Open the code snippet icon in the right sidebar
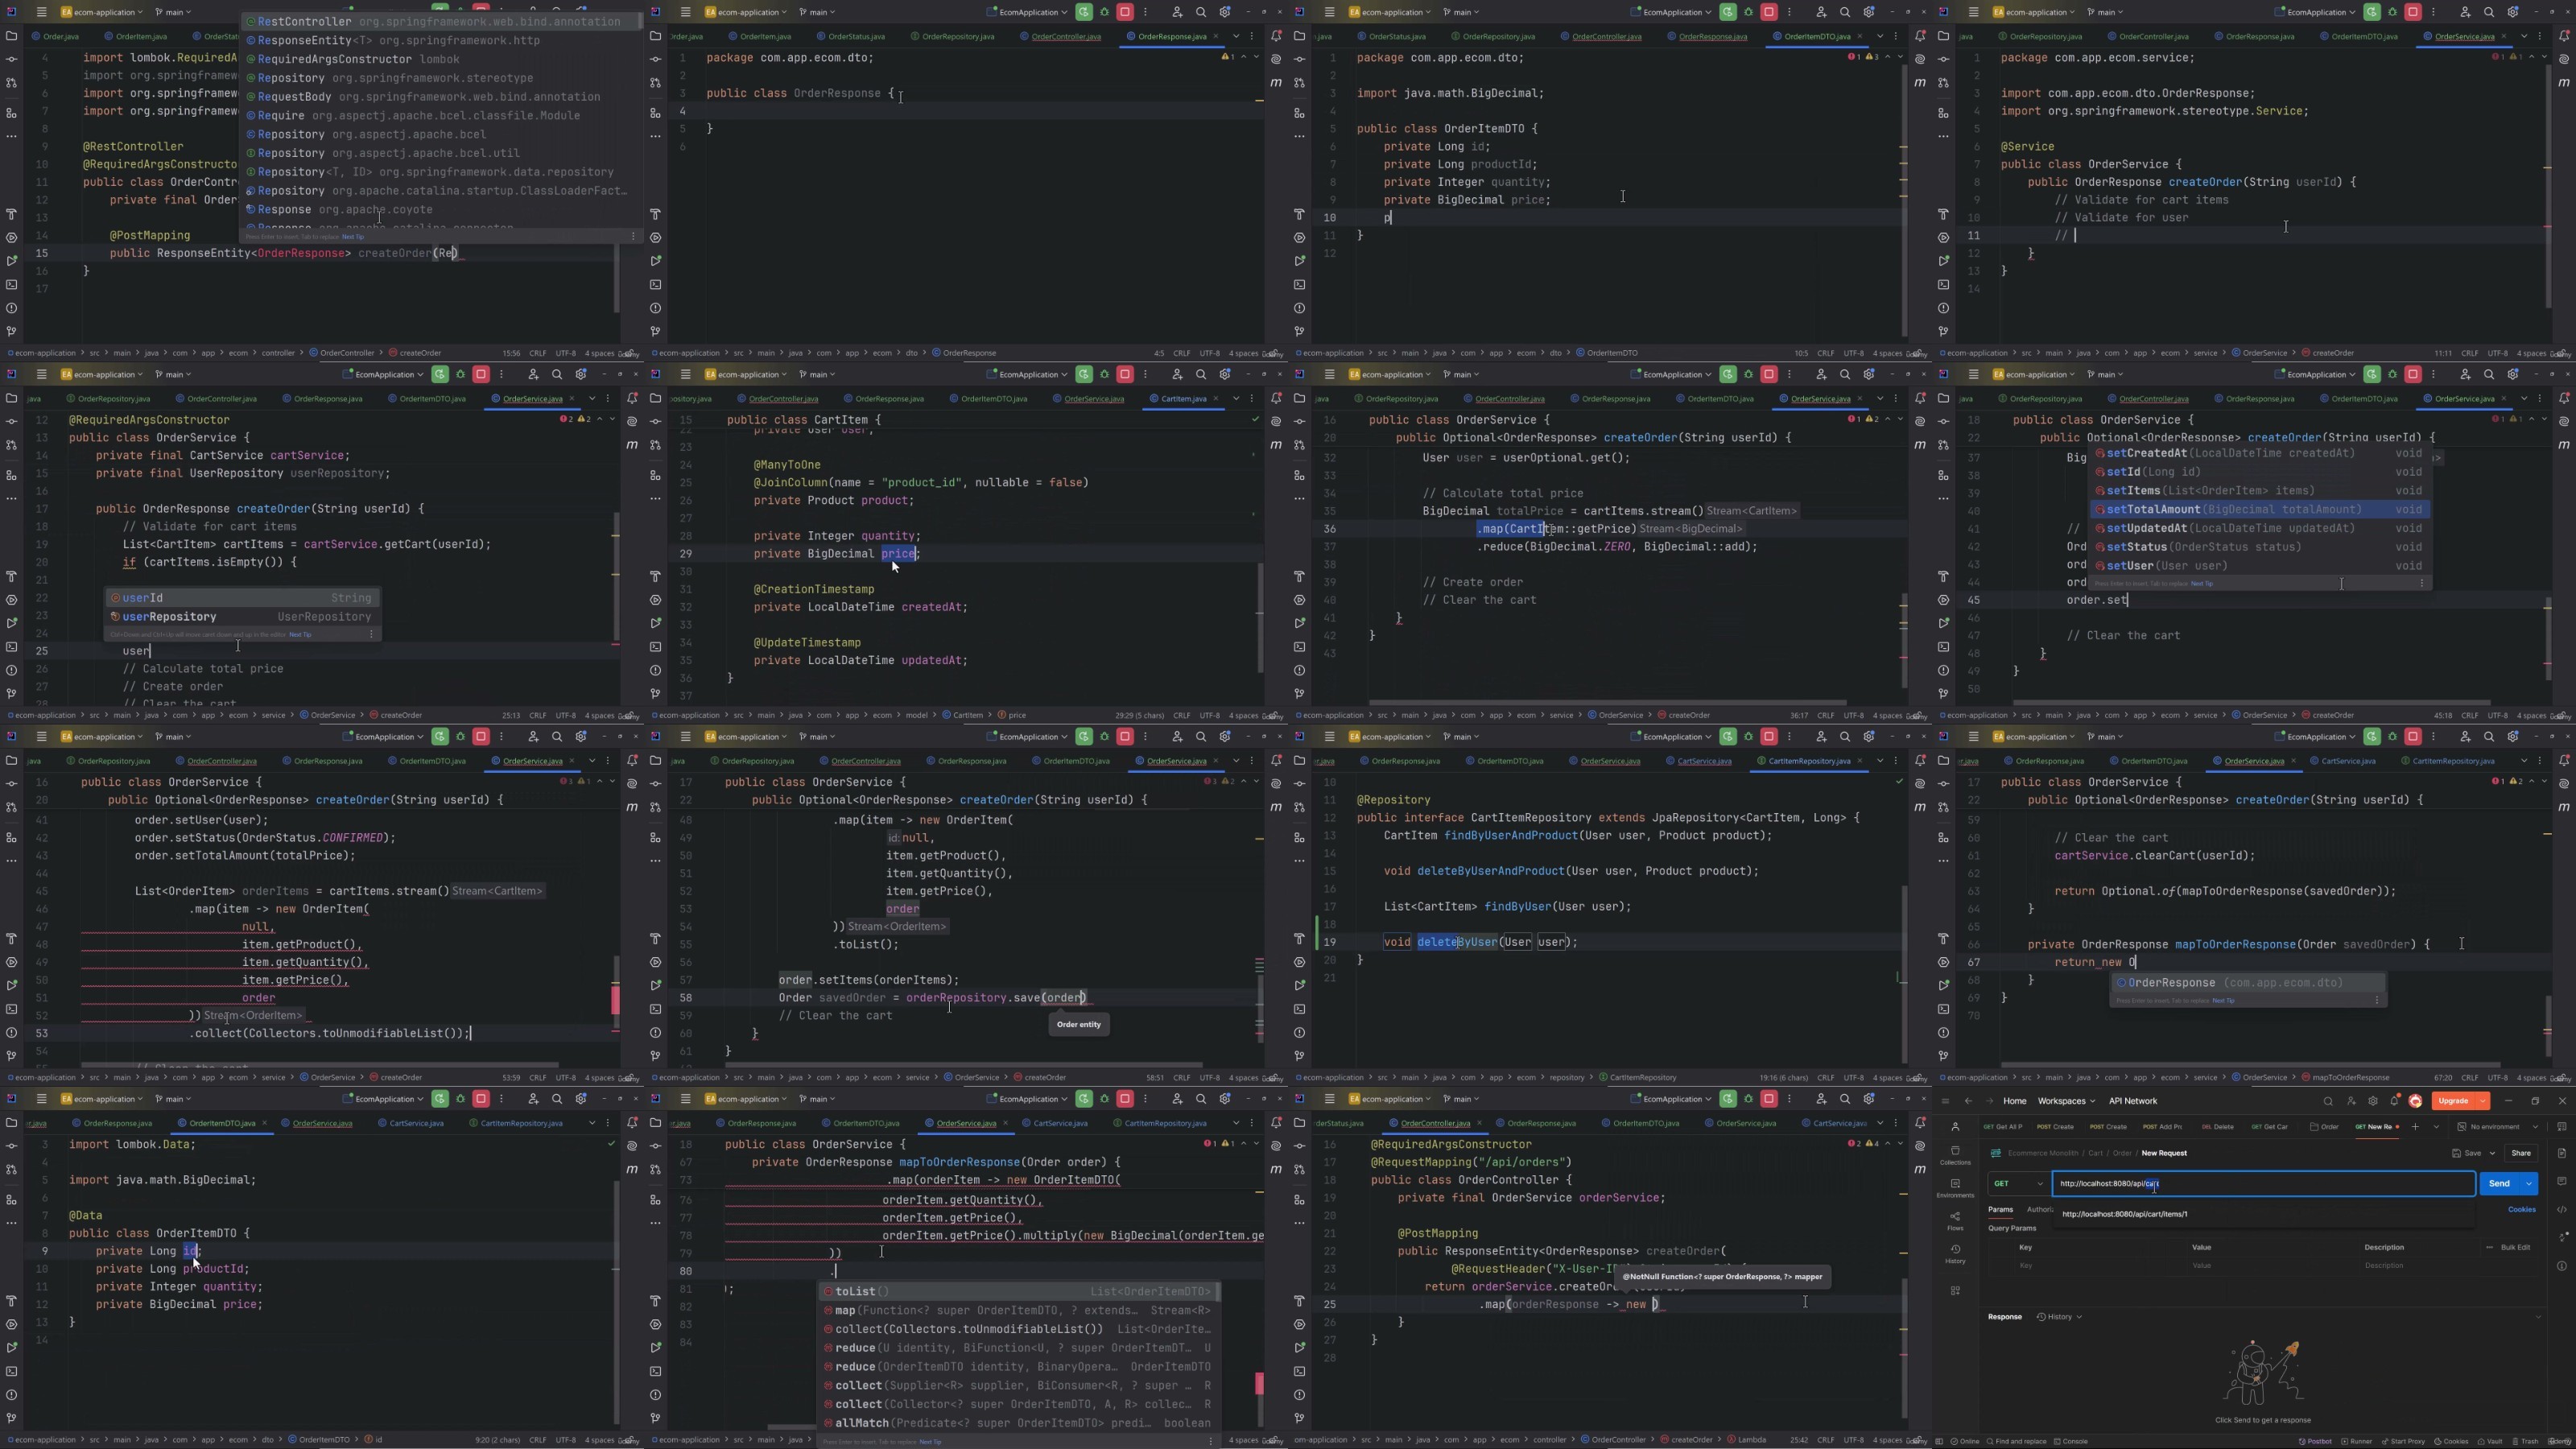Viewport: 2576px width, 1449px height. click(2562, 1210)
